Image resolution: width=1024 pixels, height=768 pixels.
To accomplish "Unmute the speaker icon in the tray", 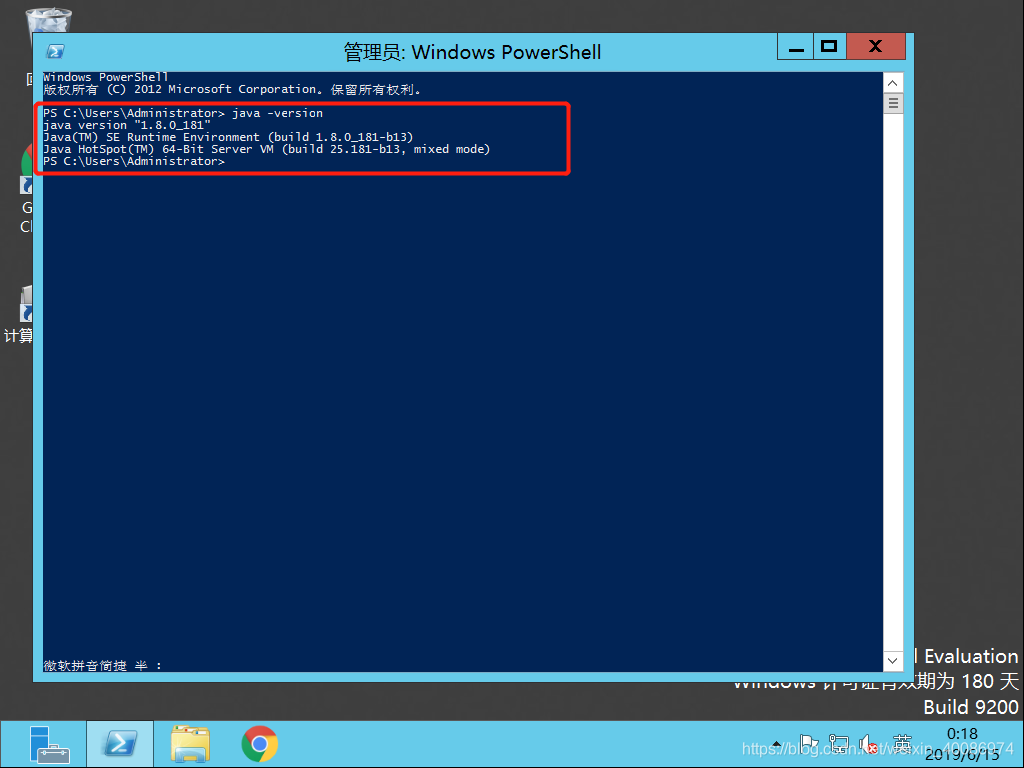I will (x=866, y=744).
